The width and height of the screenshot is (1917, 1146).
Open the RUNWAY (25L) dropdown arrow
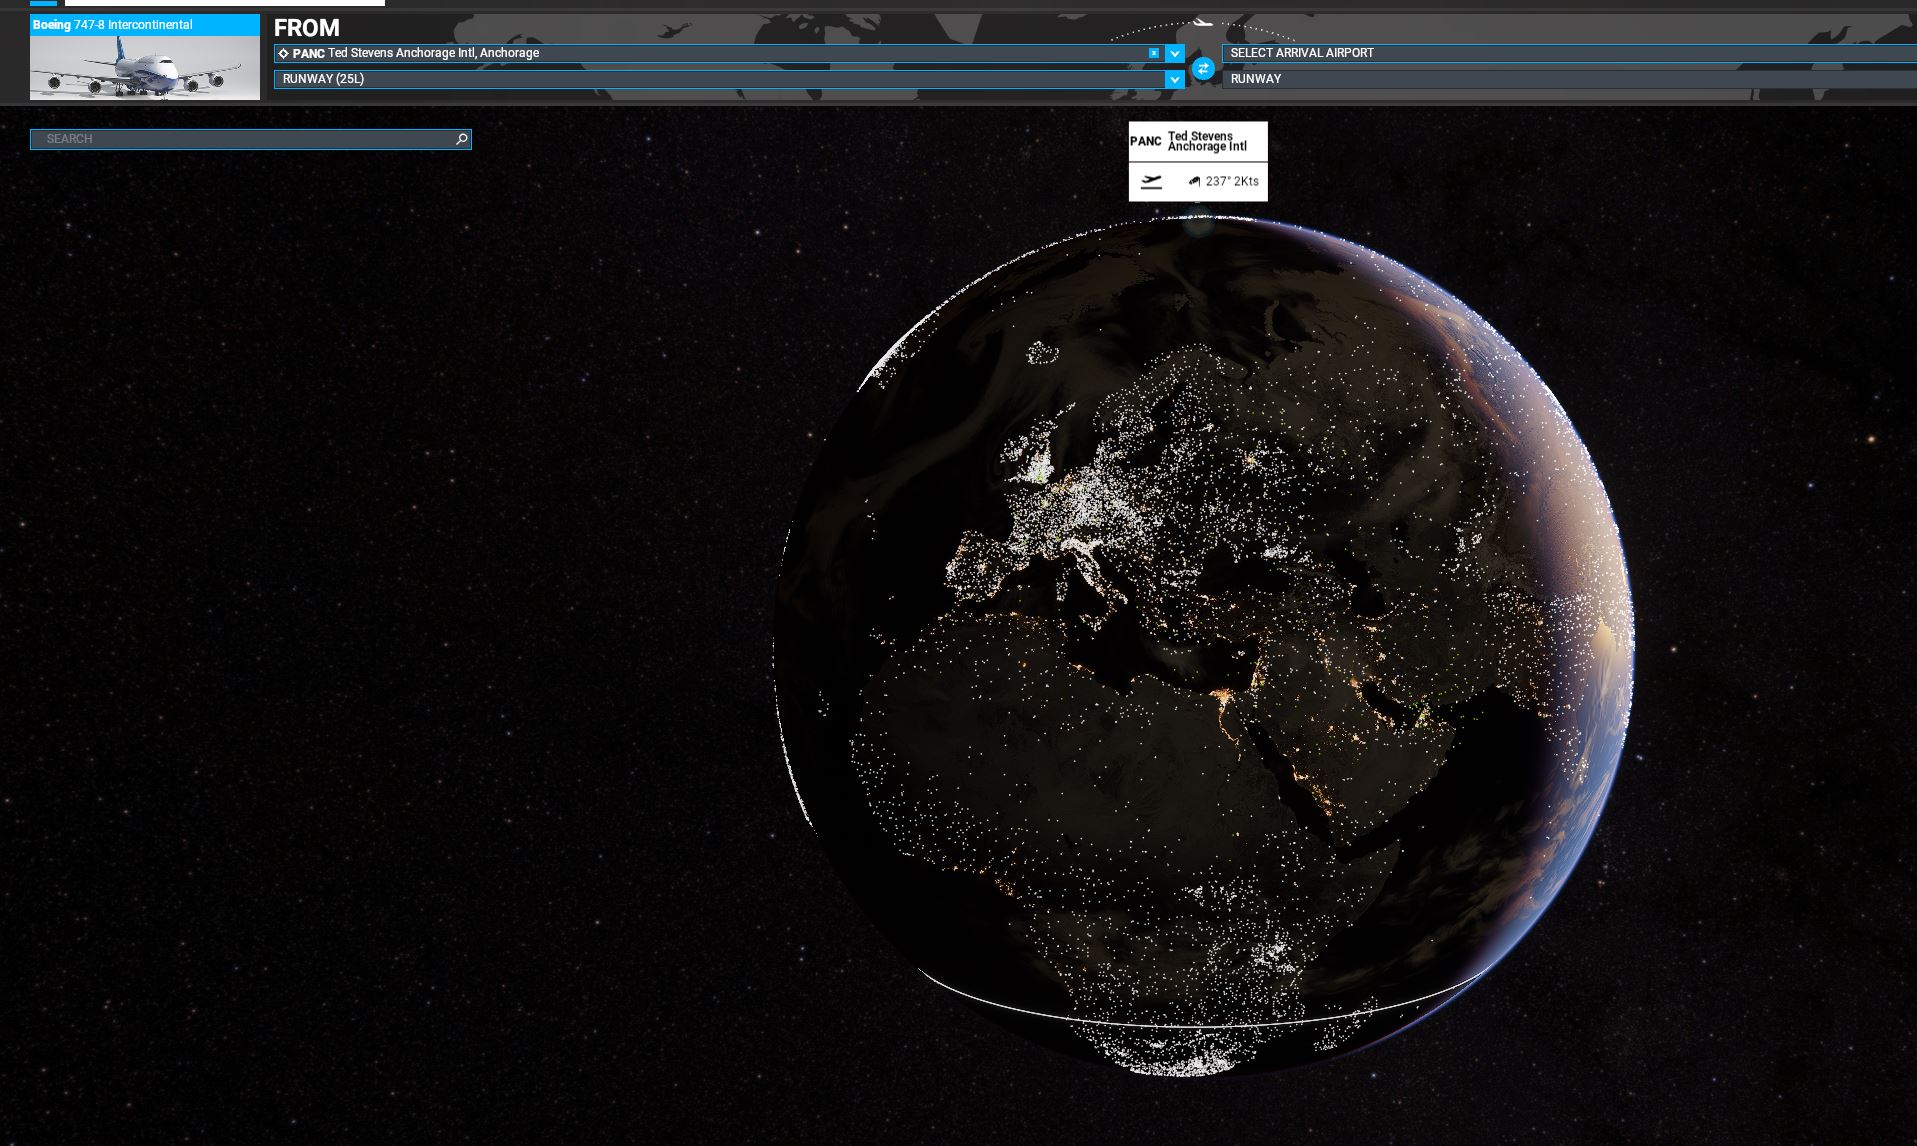point(1175,79)
